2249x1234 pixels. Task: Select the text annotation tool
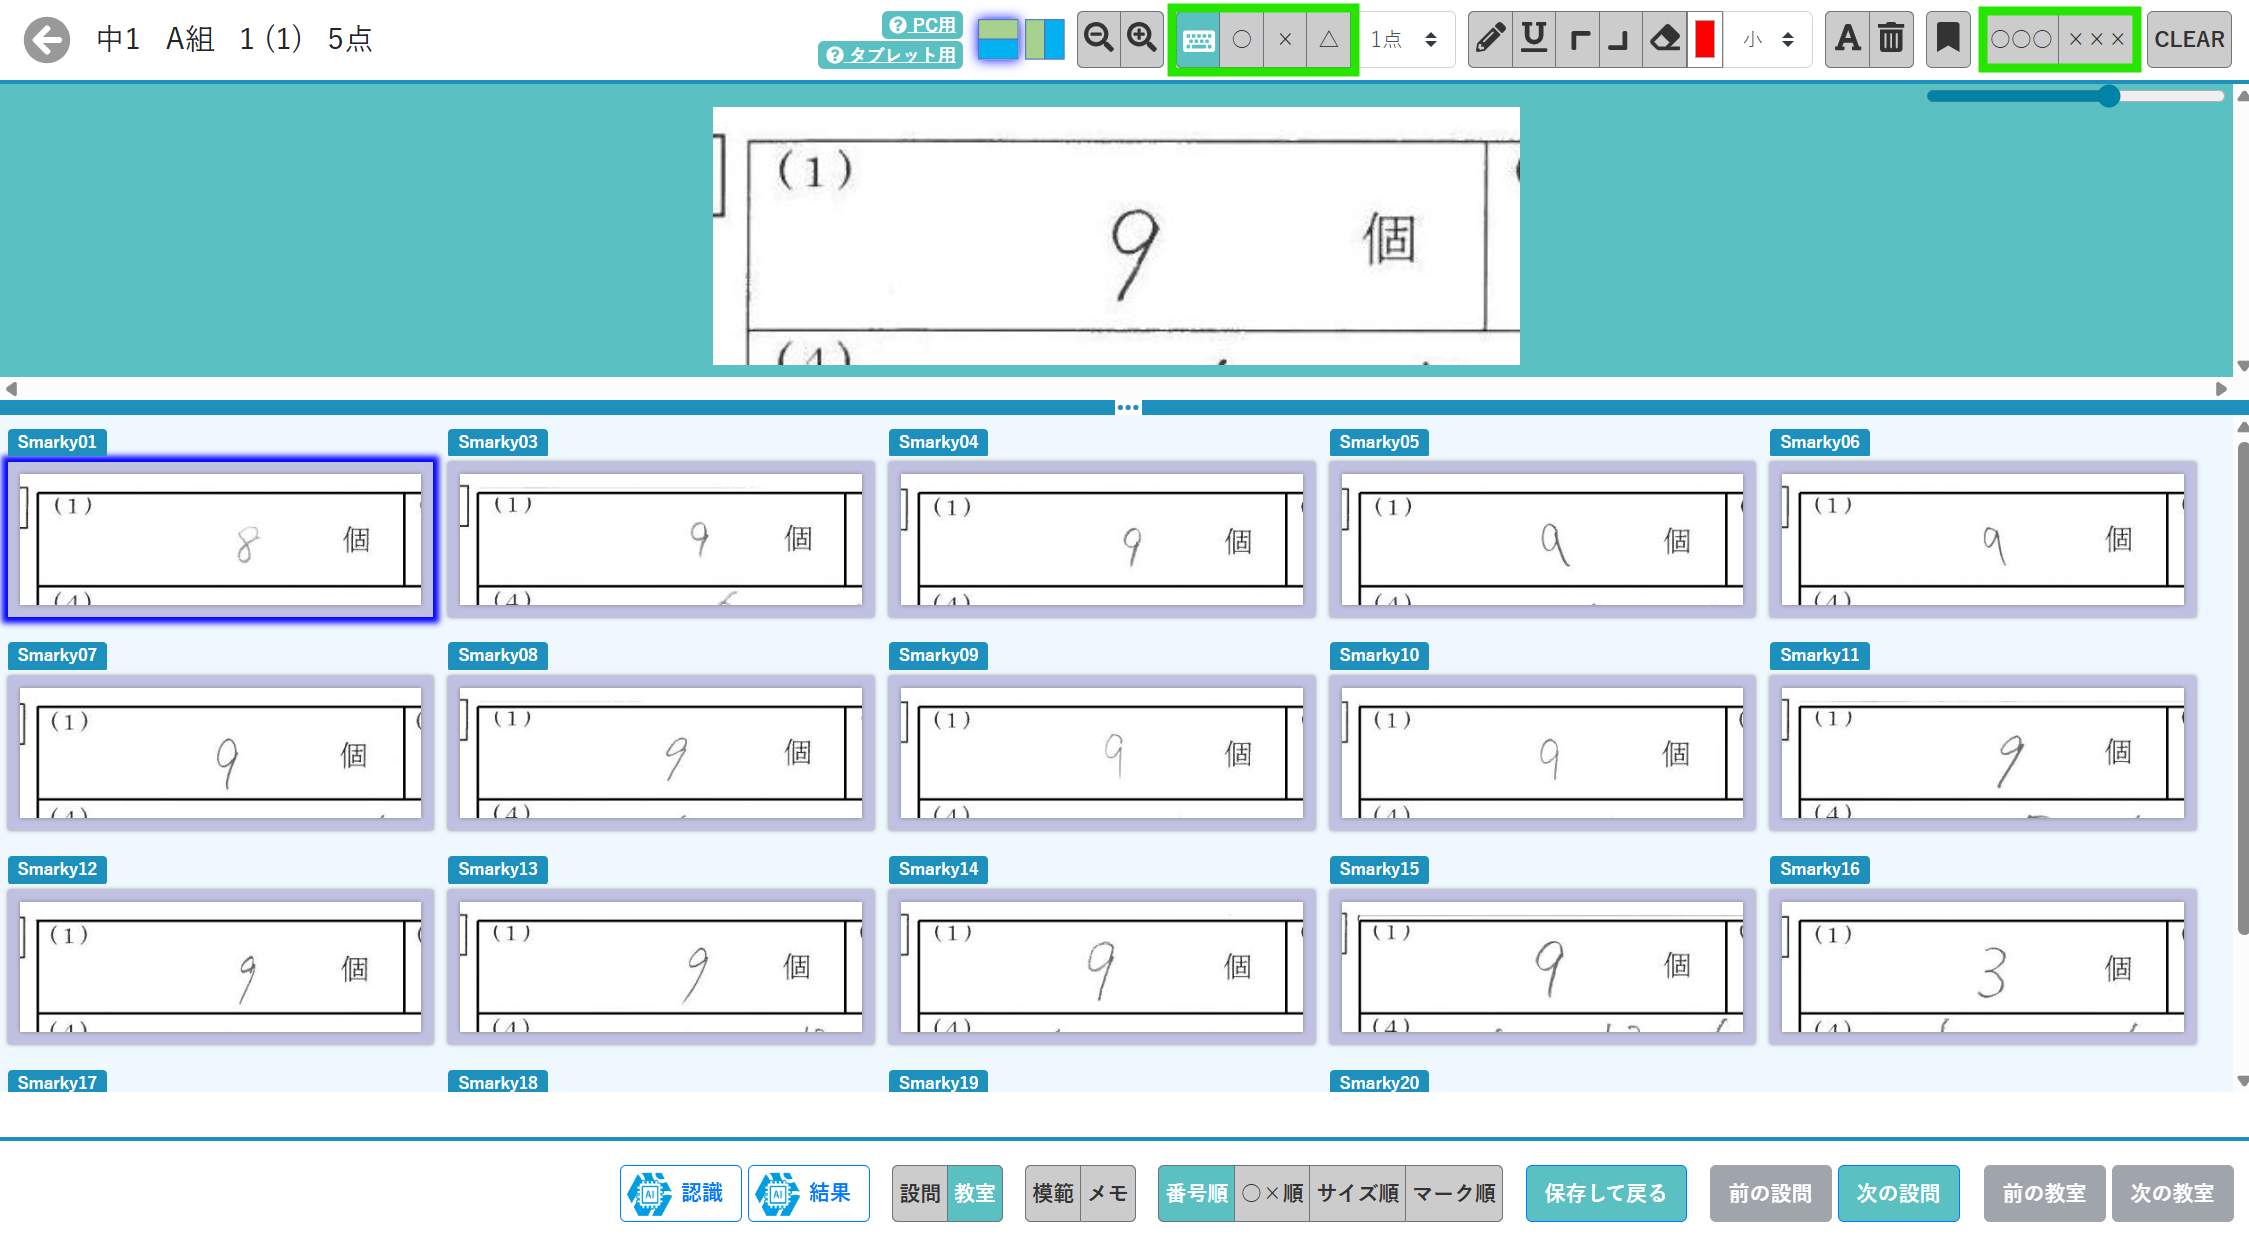point(1847,39)
